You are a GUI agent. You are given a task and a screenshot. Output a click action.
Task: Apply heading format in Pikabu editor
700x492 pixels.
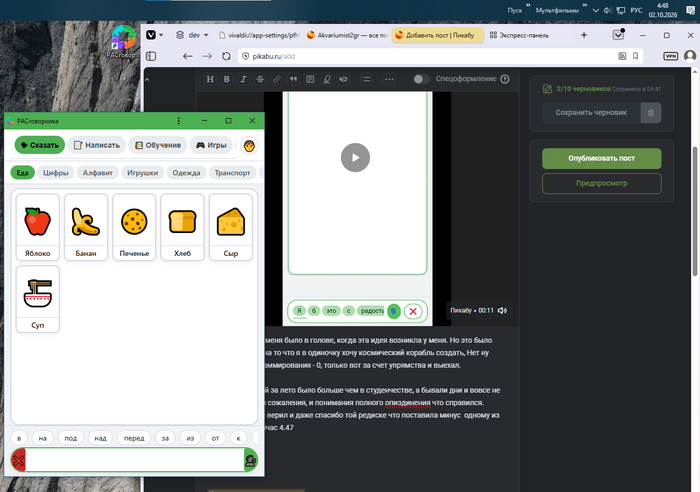210,79
